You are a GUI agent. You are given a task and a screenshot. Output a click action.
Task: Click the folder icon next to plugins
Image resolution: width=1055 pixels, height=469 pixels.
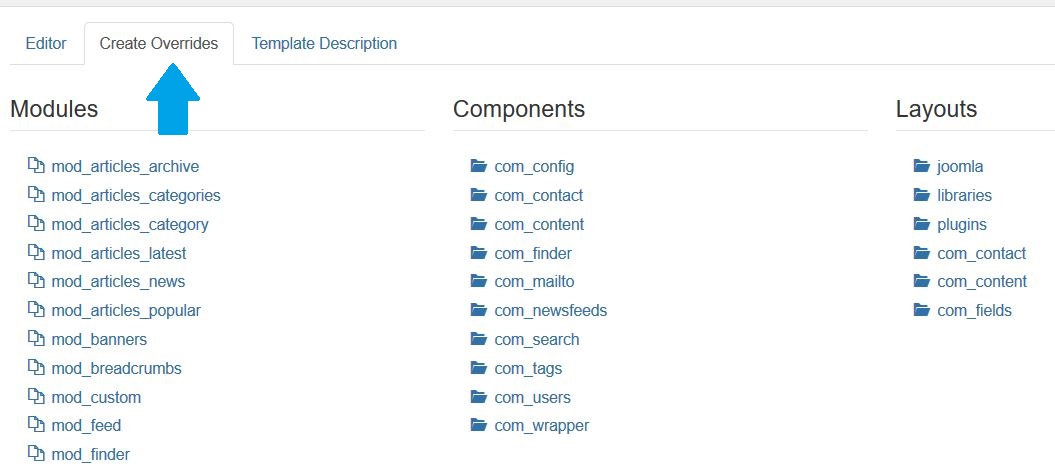(922, 223)
